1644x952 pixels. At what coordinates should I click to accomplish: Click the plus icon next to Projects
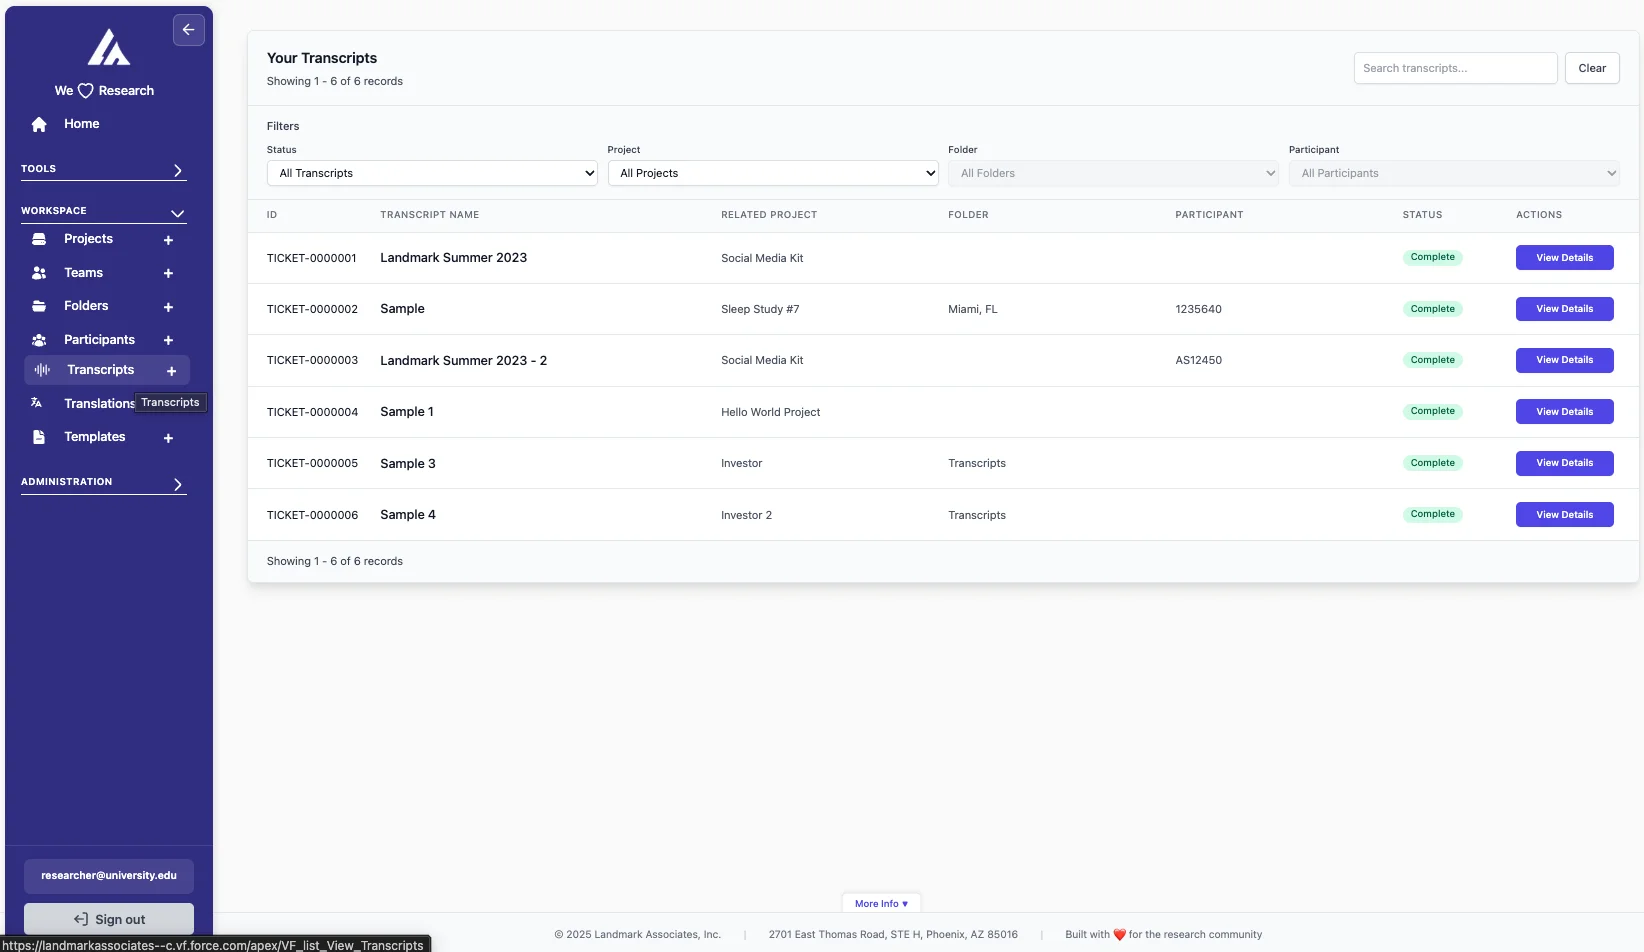(168, 240)
